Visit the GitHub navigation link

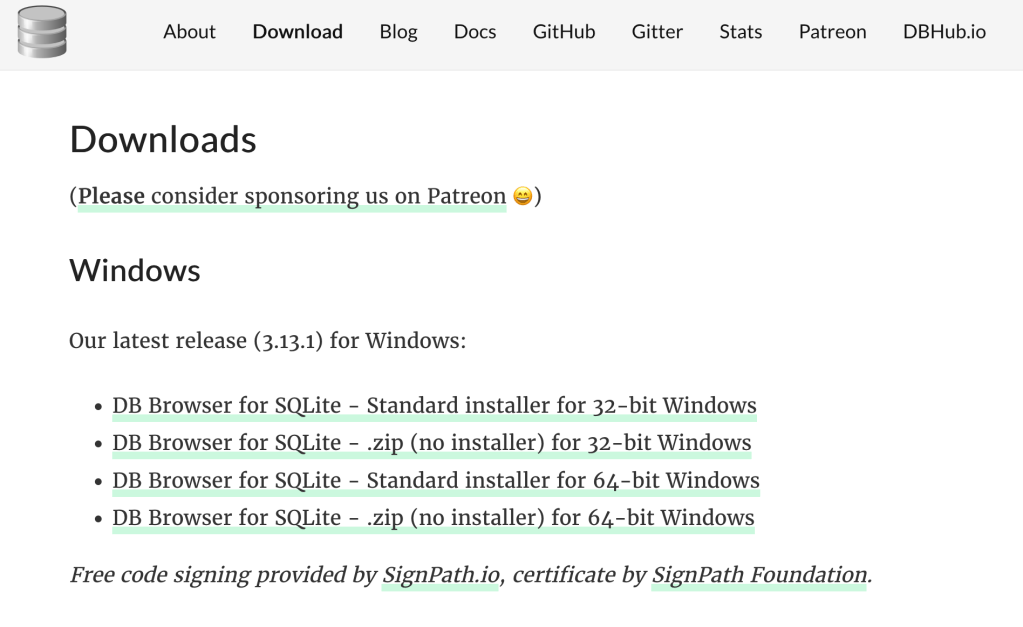click(x=563, y=32)
